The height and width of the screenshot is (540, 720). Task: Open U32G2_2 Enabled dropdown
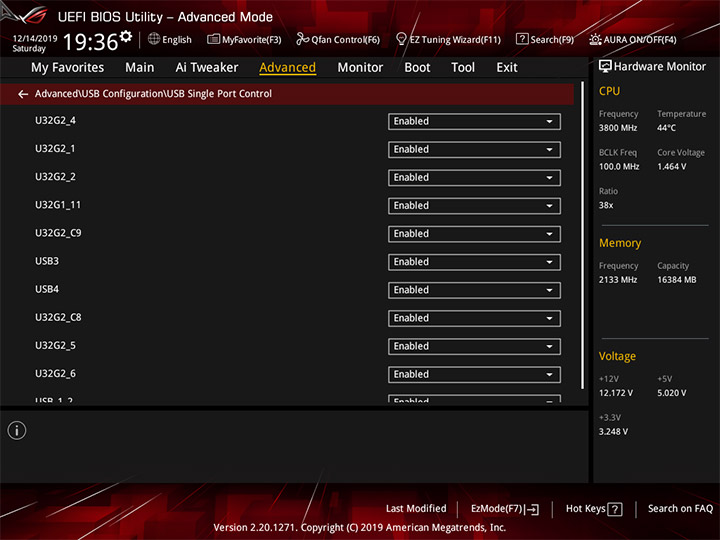pyautogui.click(x=474, y=178)
